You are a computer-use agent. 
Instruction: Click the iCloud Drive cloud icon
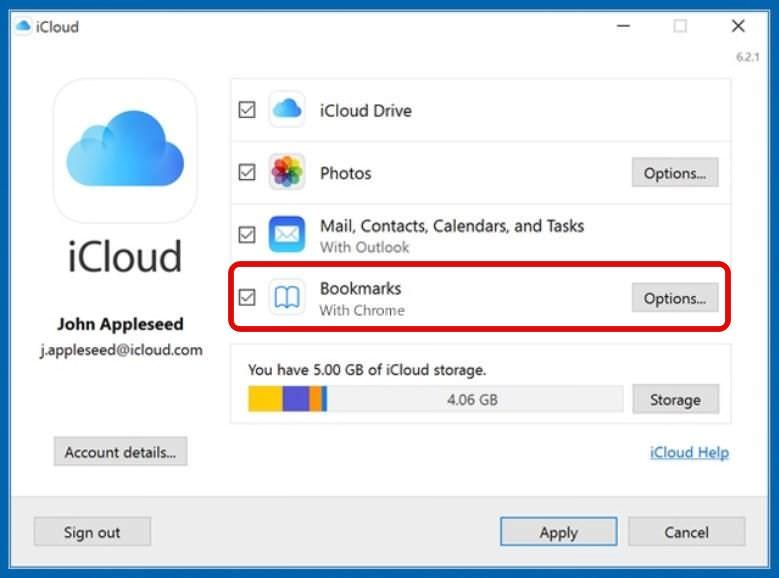coord(287,109)
